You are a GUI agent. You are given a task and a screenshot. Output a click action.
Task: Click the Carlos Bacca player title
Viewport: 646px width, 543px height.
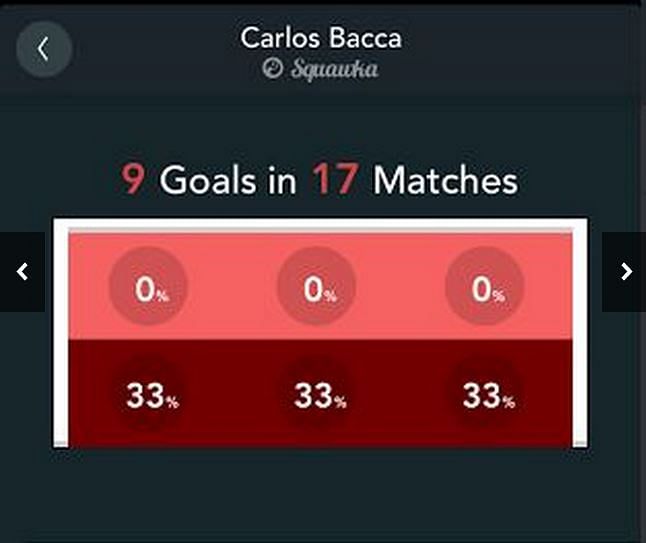[321, 38]
